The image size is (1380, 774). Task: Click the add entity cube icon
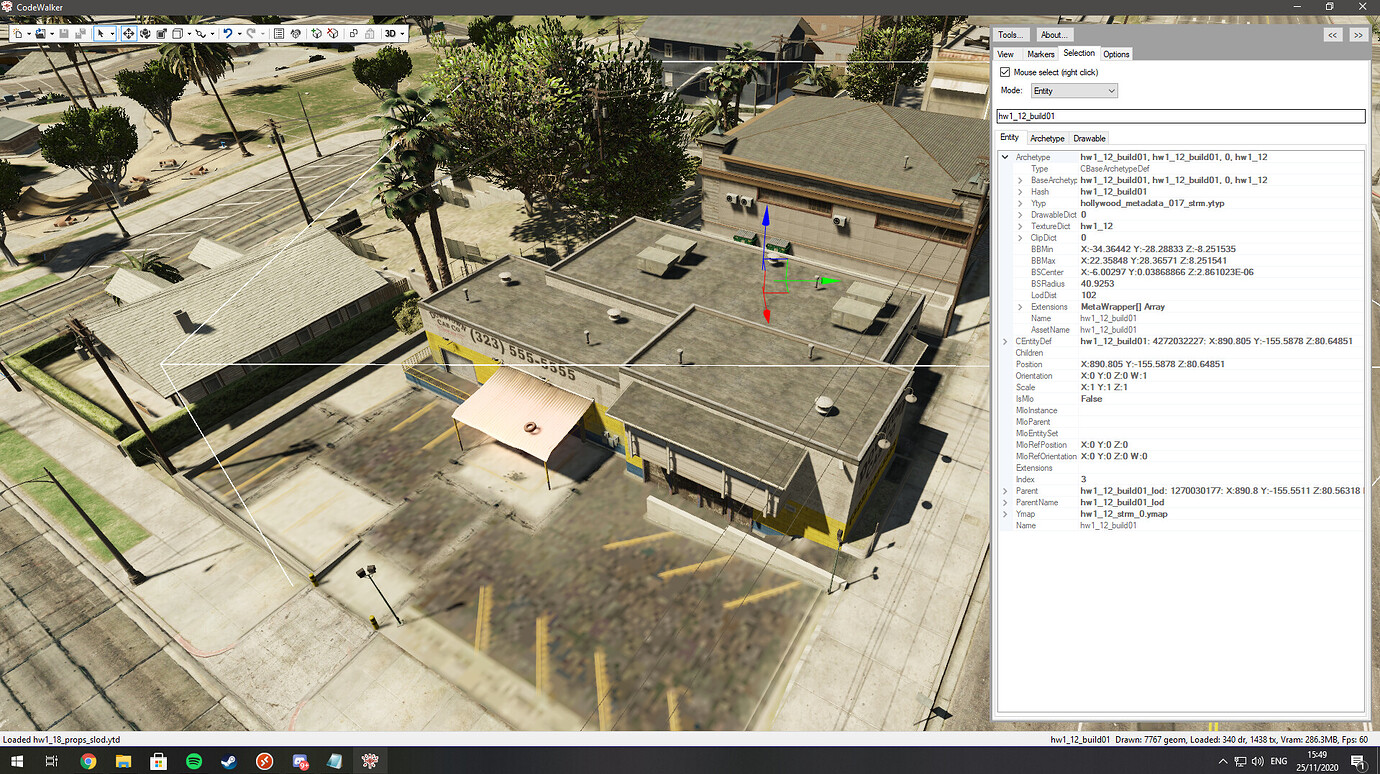pos(317,33)
